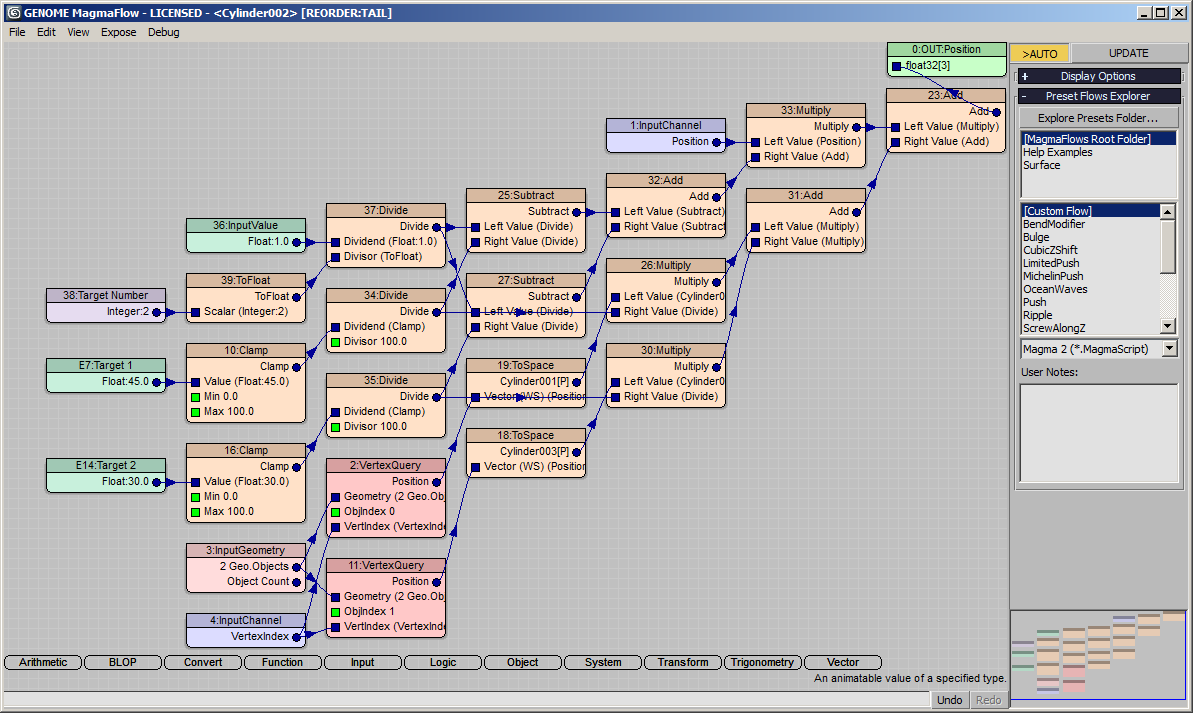Click the green Divisor 100.0 socket in 34:Divide
This screenshot has width=1193, height=713.
point(336,342)
